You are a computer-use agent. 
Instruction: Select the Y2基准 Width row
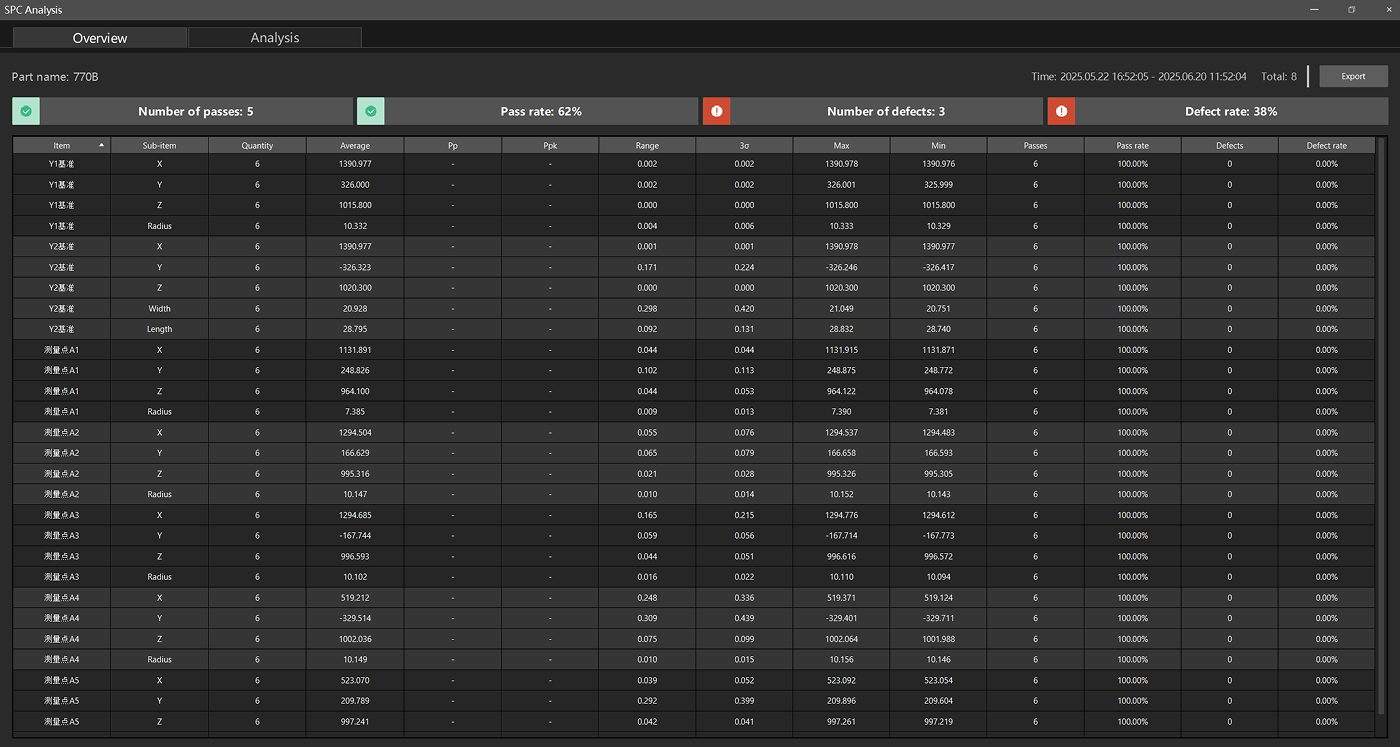[160, 308]
